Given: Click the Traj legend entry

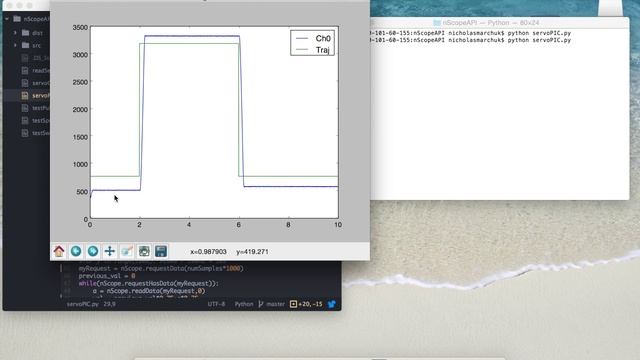Looking at the screenshot, I should pos(313,50).
